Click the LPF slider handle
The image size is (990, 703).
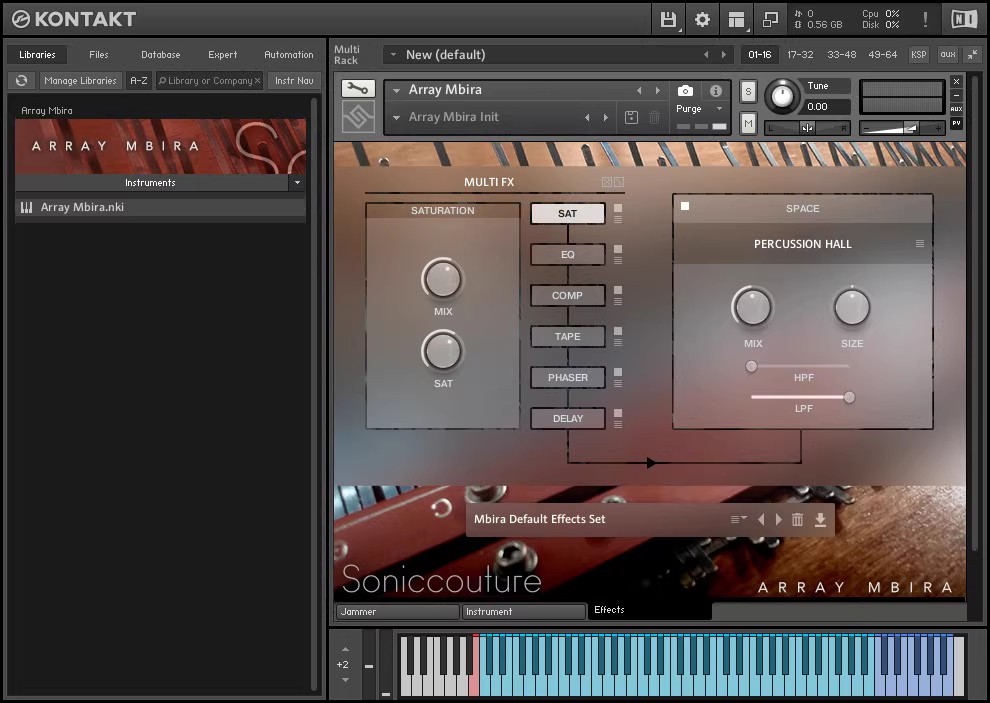(x=849, y=397)
